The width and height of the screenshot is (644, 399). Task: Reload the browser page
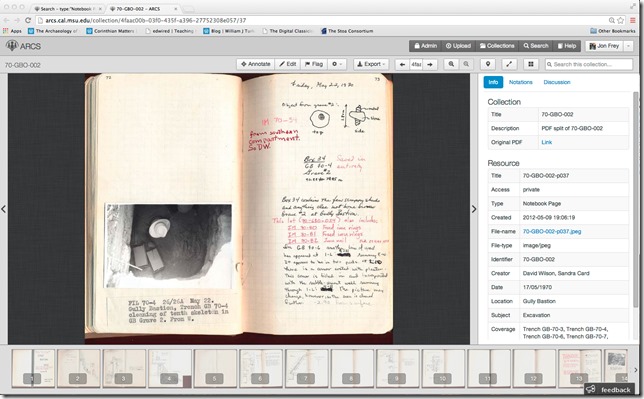(x=28, y=20)
